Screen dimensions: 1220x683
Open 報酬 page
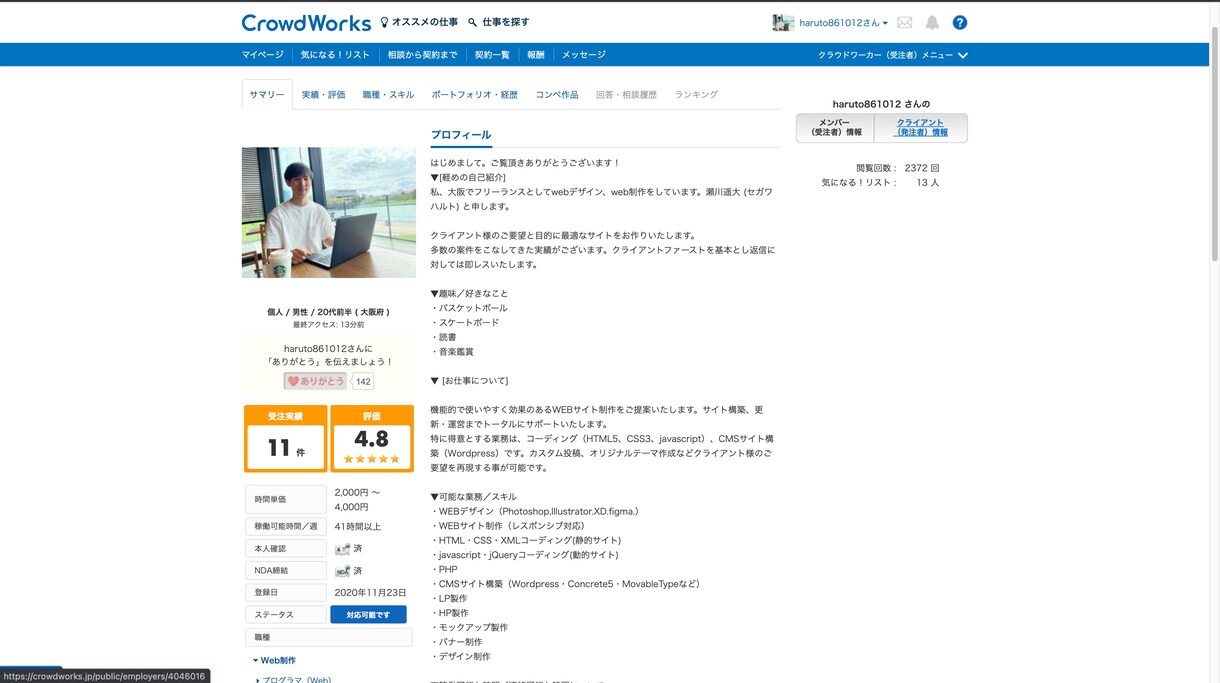[x=536, y=55]
